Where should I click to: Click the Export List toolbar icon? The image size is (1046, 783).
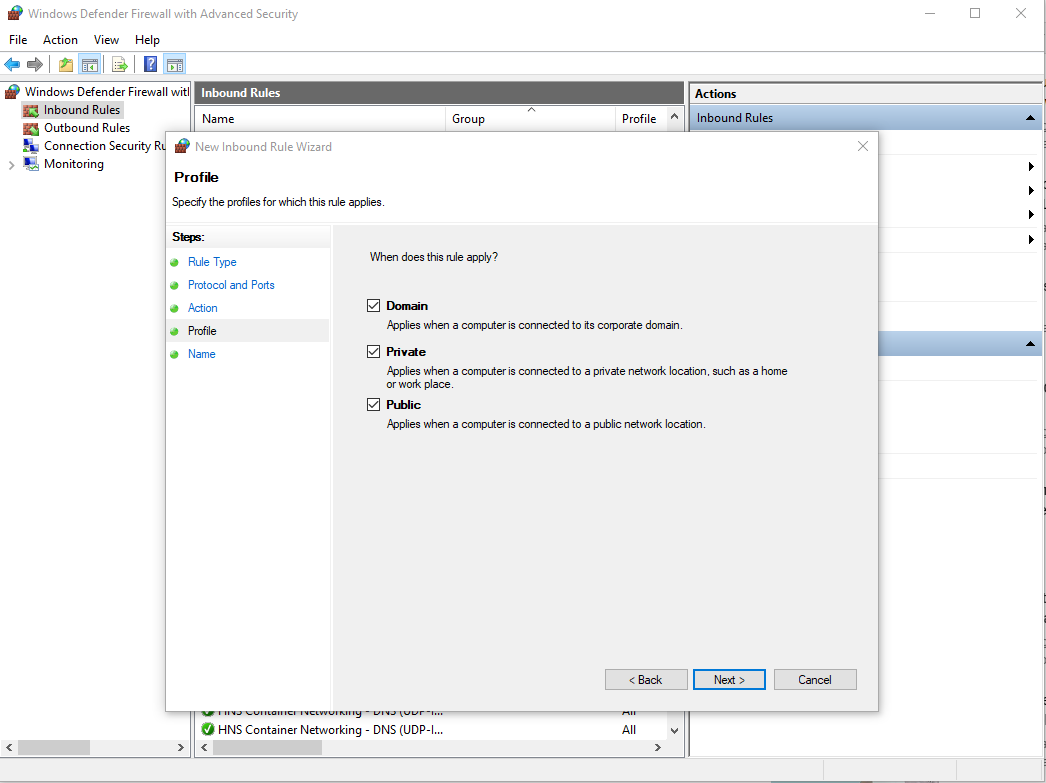120,65
